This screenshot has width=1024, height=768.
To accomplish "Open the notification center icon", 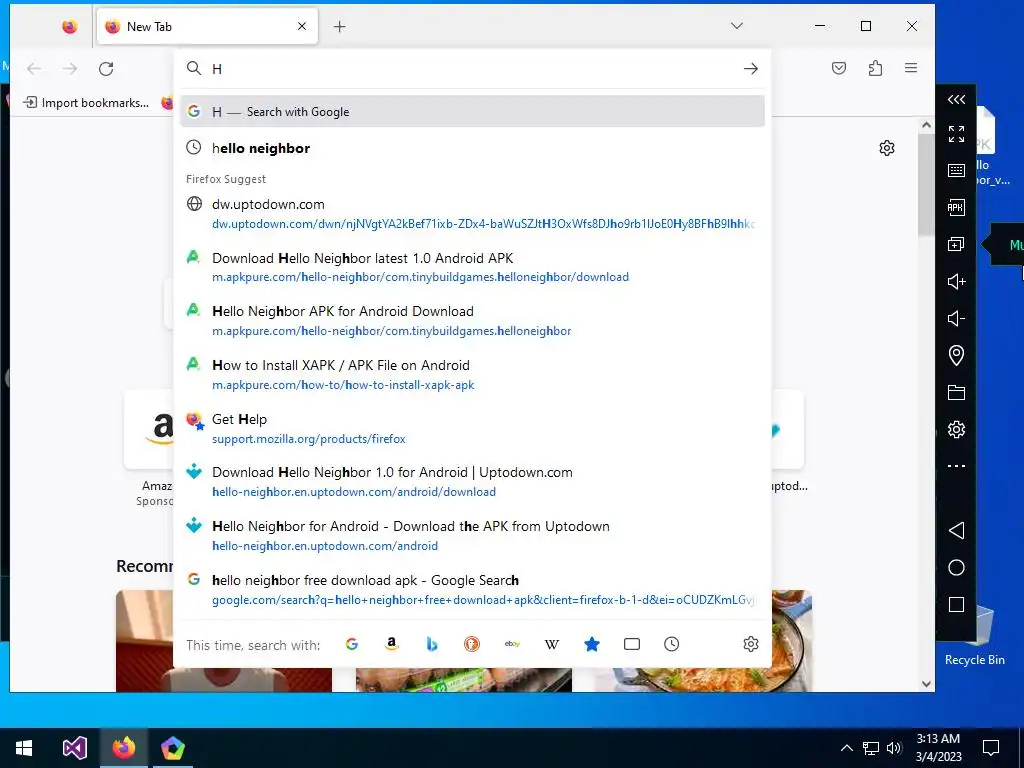I will coord(991,748).
